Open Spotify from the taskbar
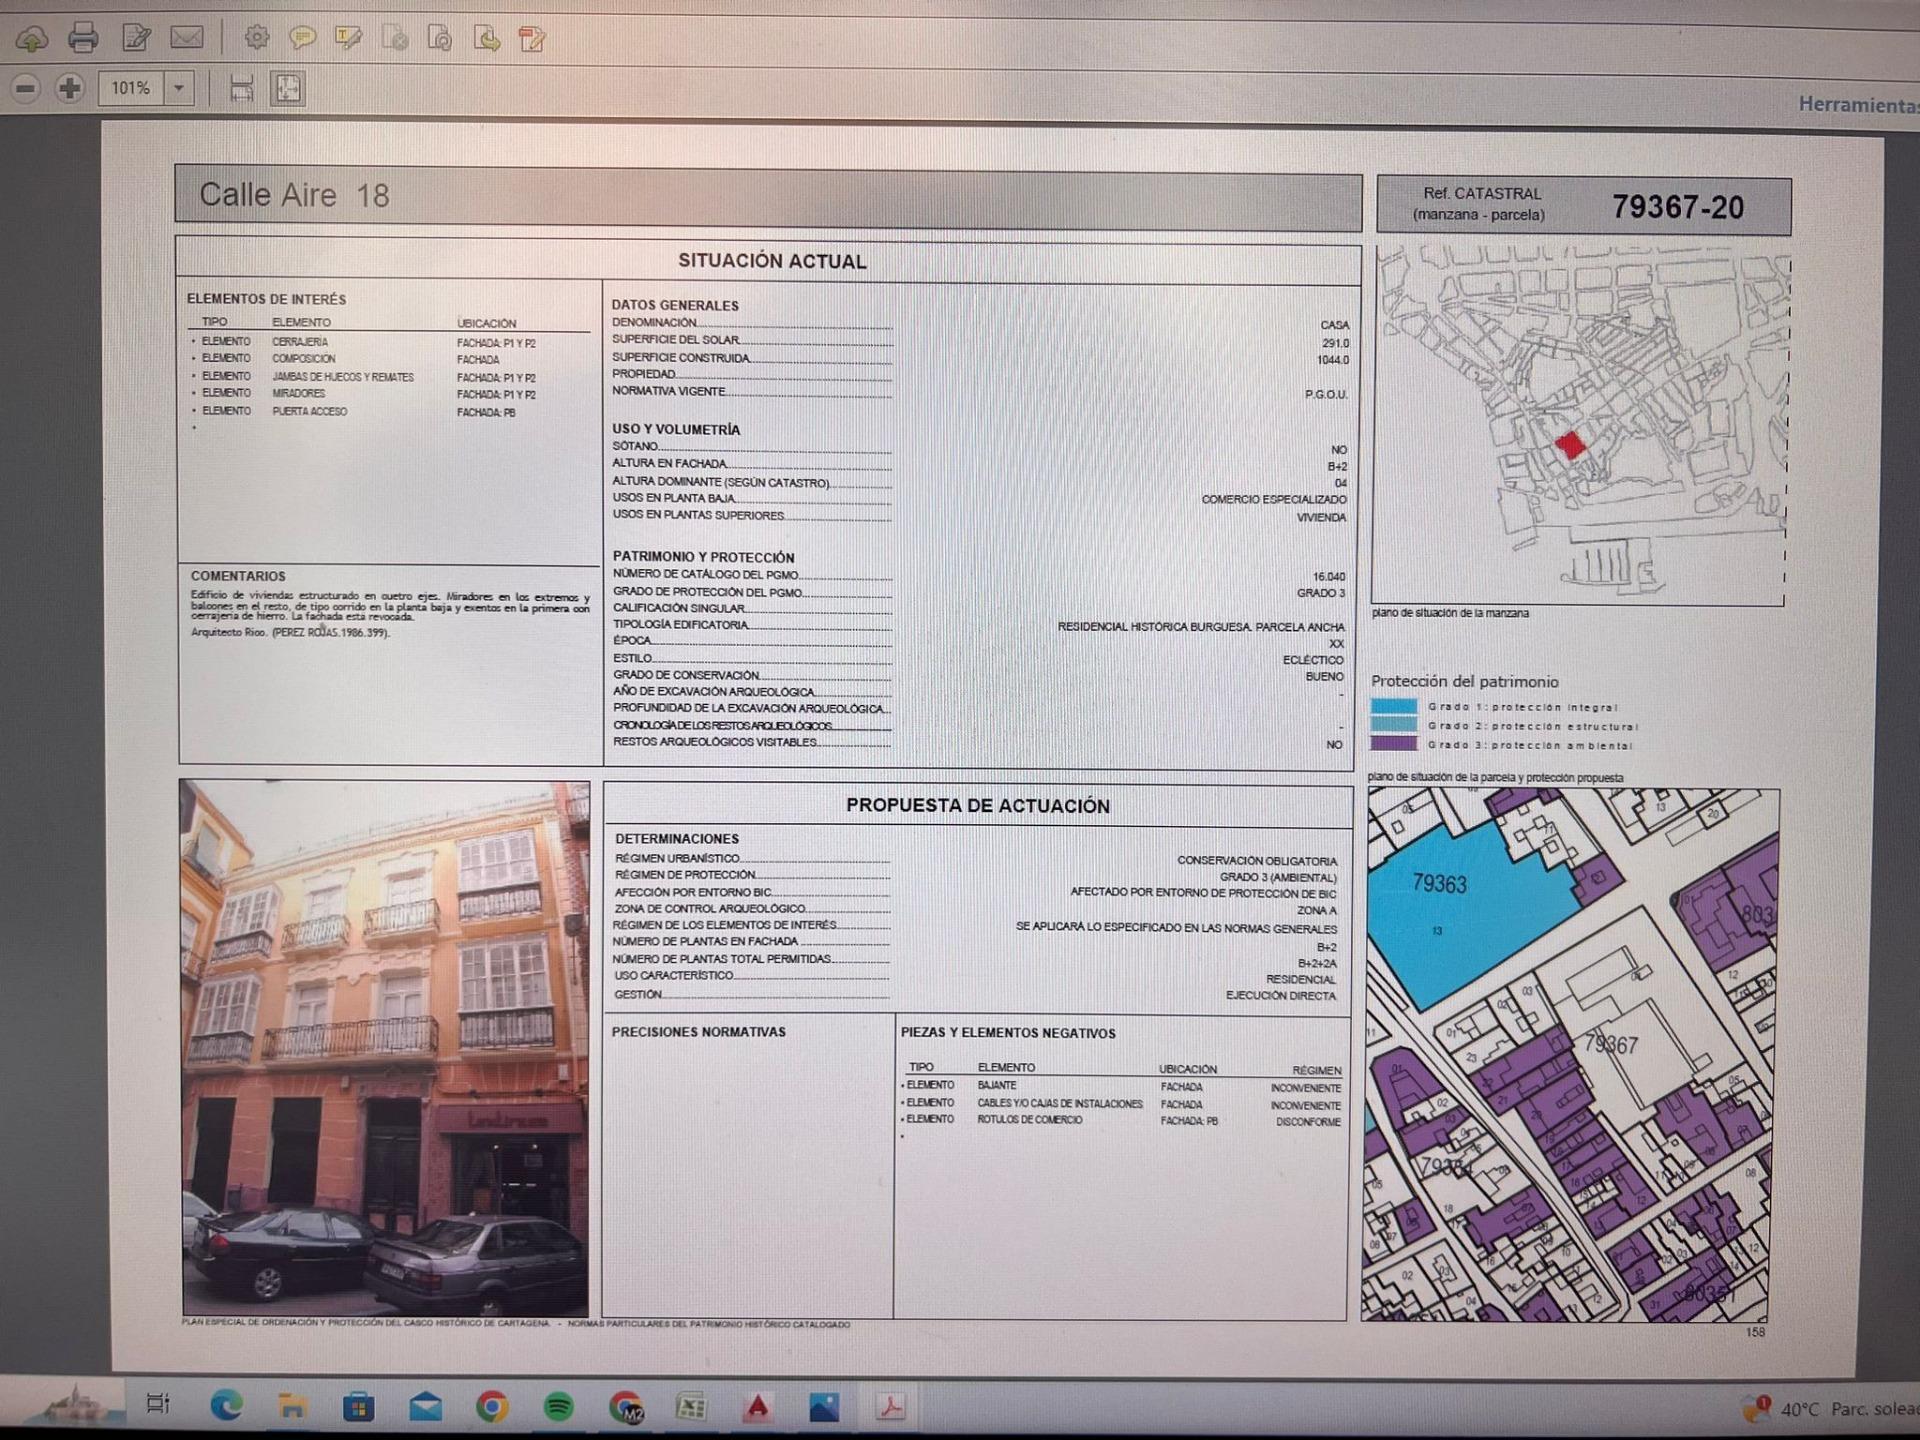Screen dimensions: 1920x1440 click(558, 1407)
